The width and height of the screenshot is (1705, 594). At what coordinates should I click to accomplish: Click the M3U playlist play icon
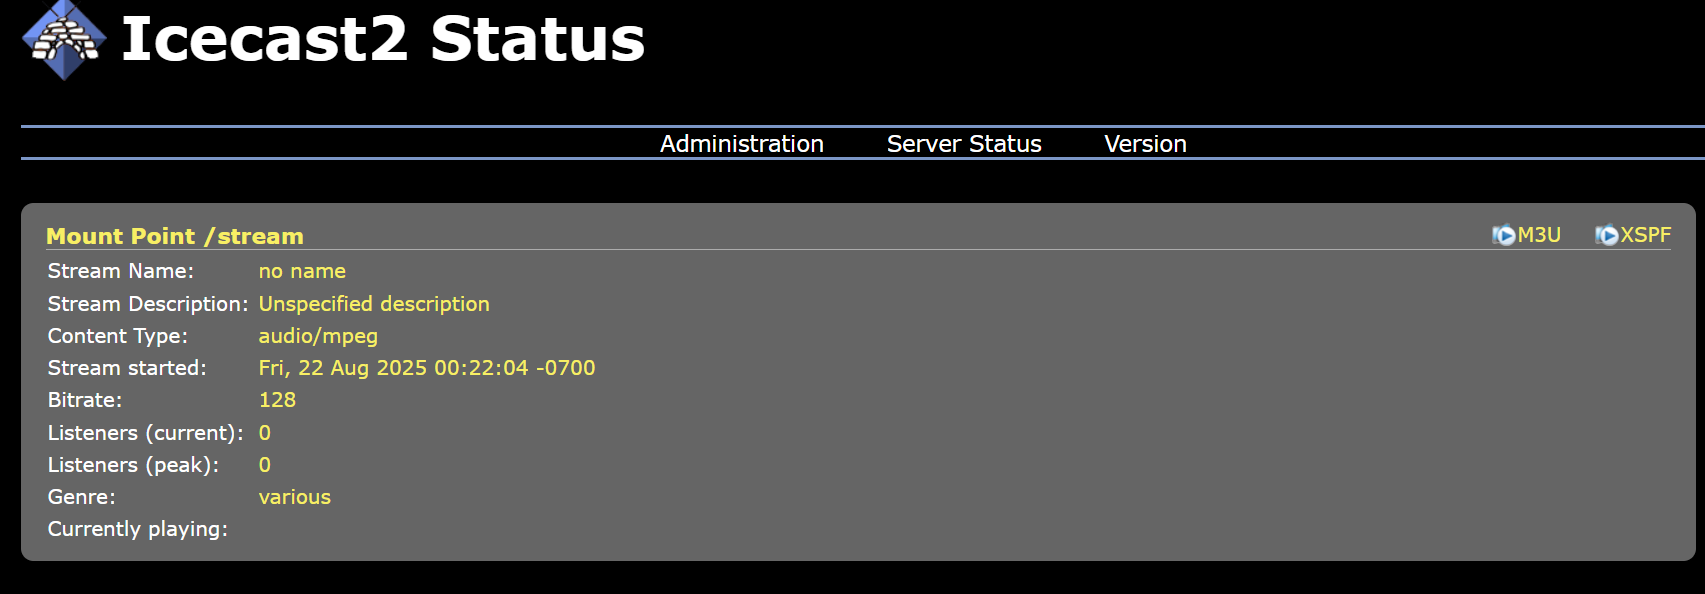pos(1503,235)
